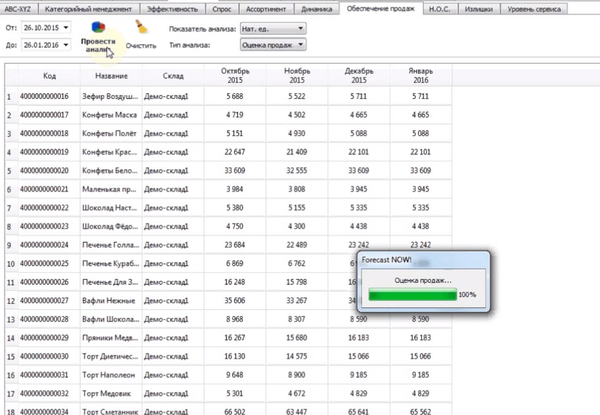
Task: Select code cell 4000000000021
Action: (49, 189)
